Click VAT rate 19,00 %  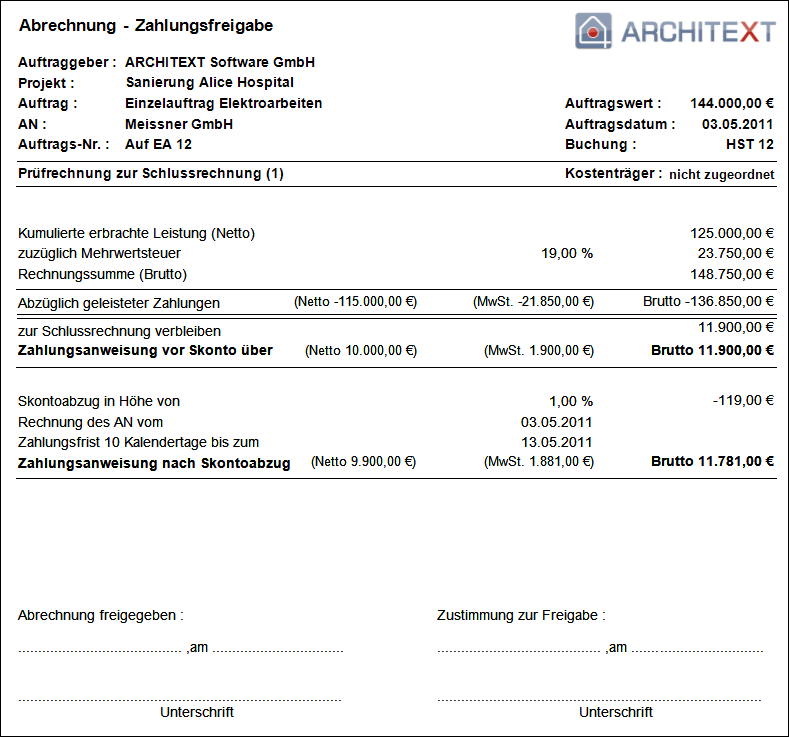pos(567,254)
